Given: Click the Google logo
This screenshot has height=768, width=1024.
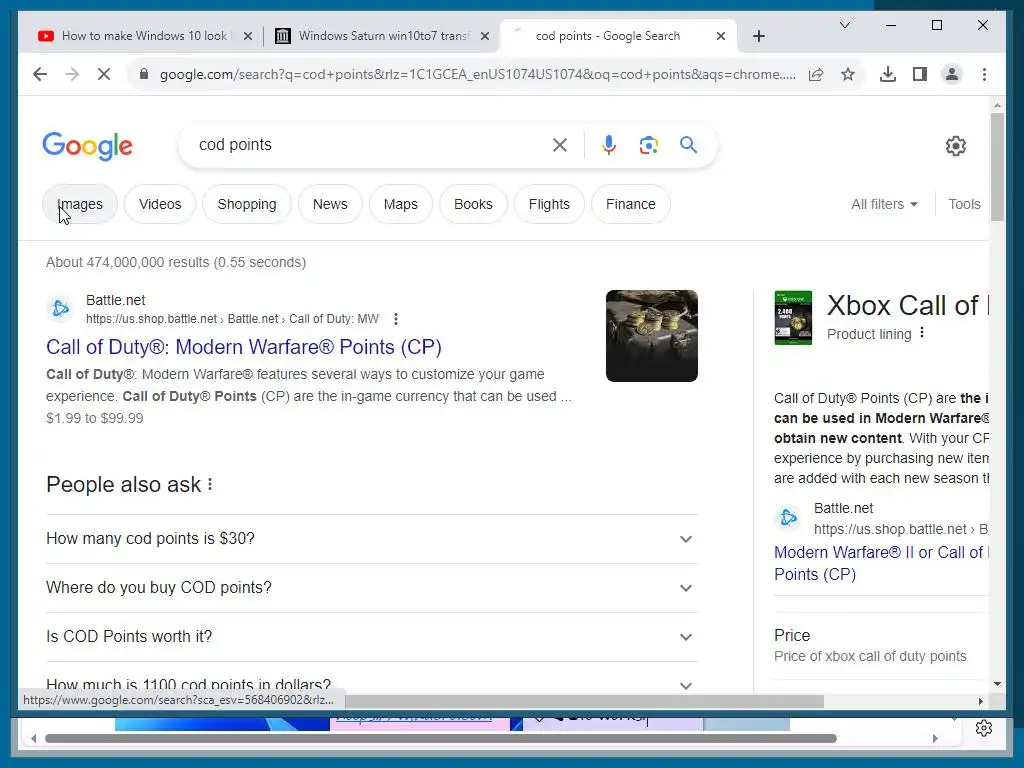Looking at the screenshot, I should pyautogui.click(x=88, y=146).
